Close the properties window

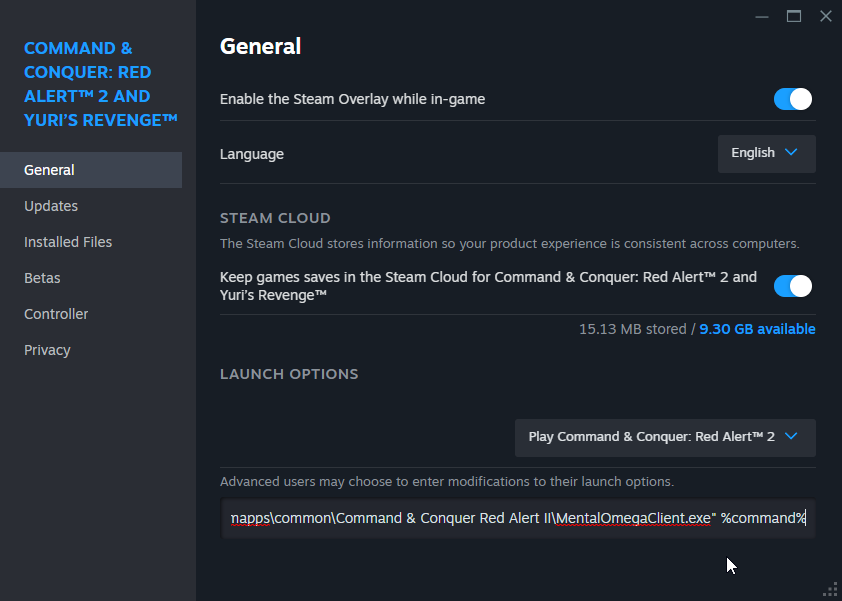825,16
